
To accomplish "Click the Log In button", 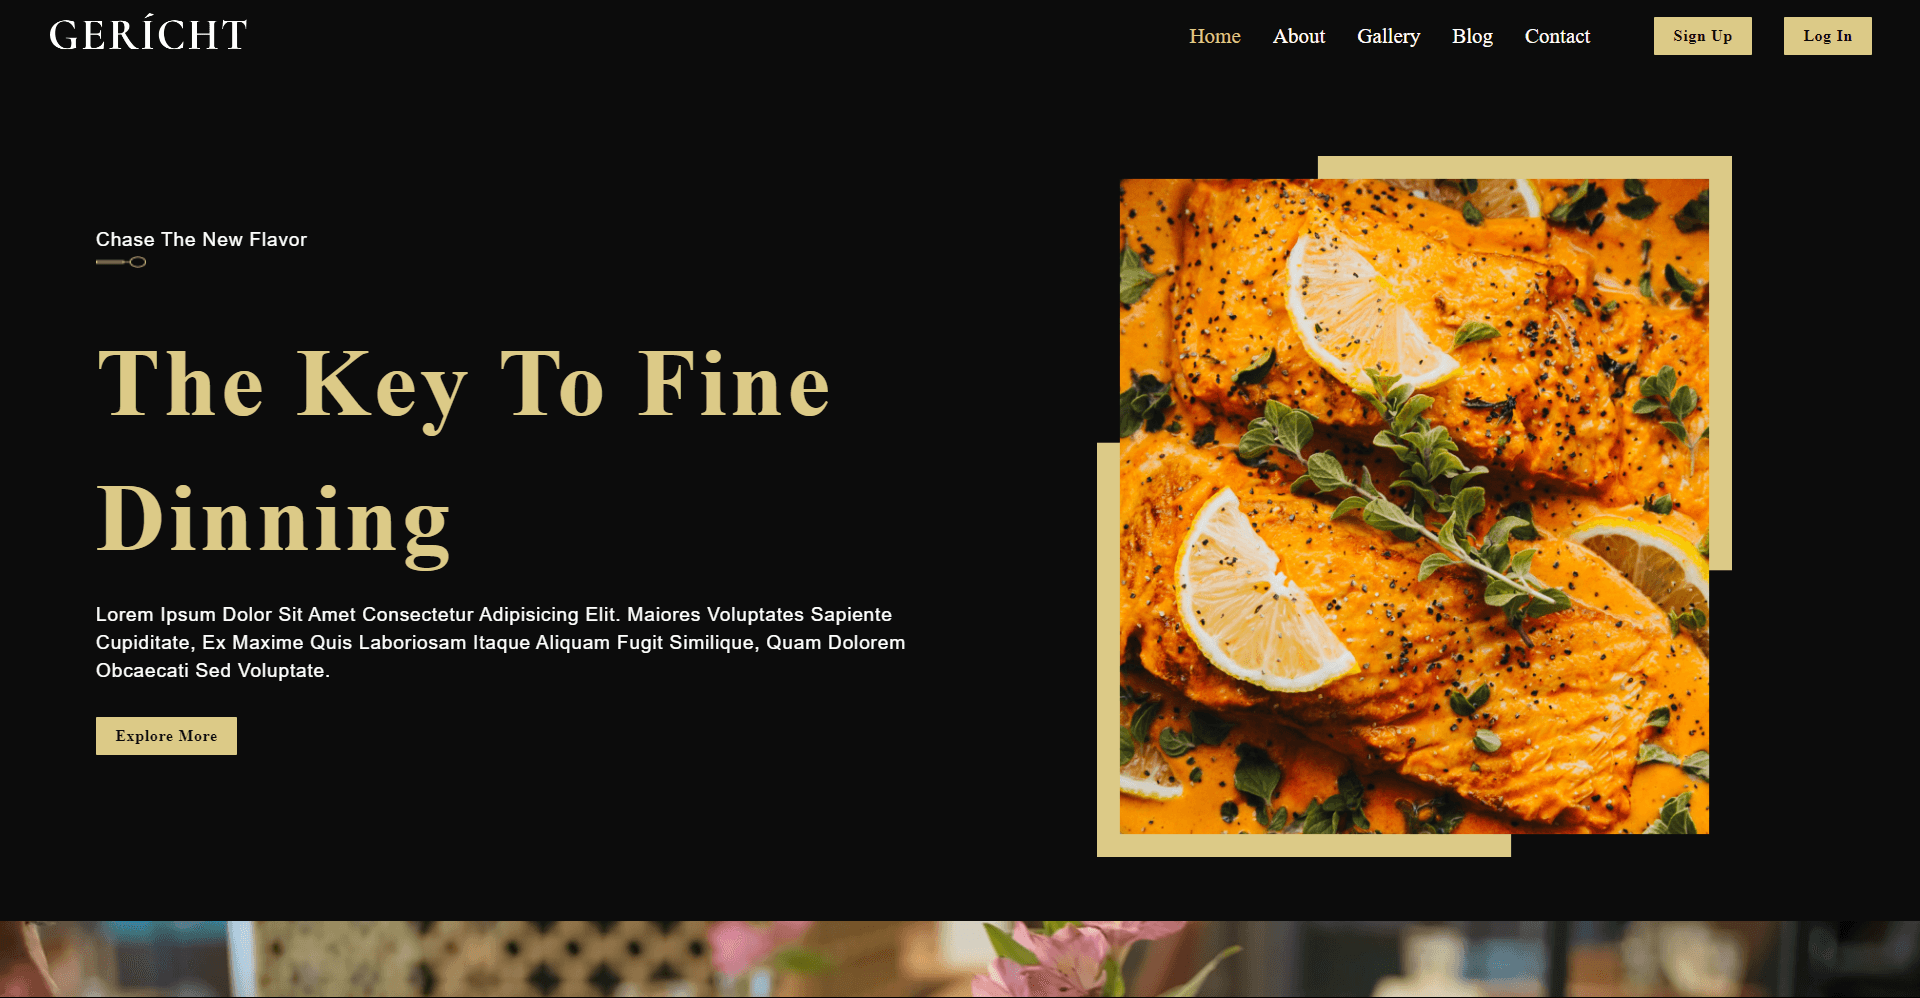I will [1827, 36].
